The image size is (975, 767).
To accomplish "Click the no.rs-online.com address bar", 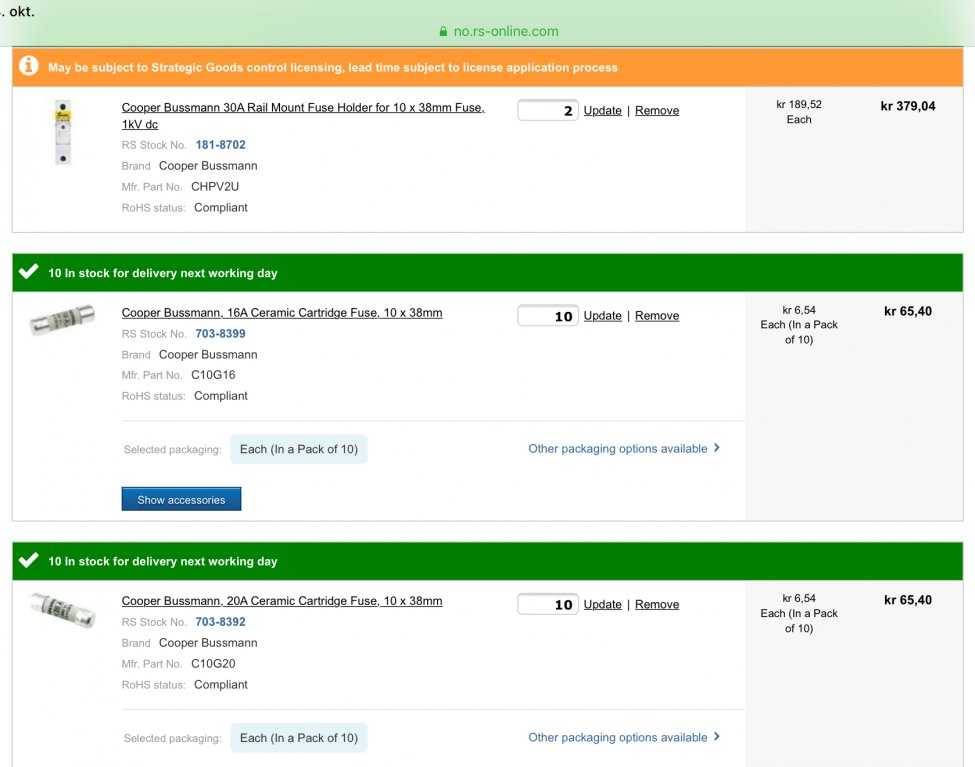I will (x=505, y=31).
